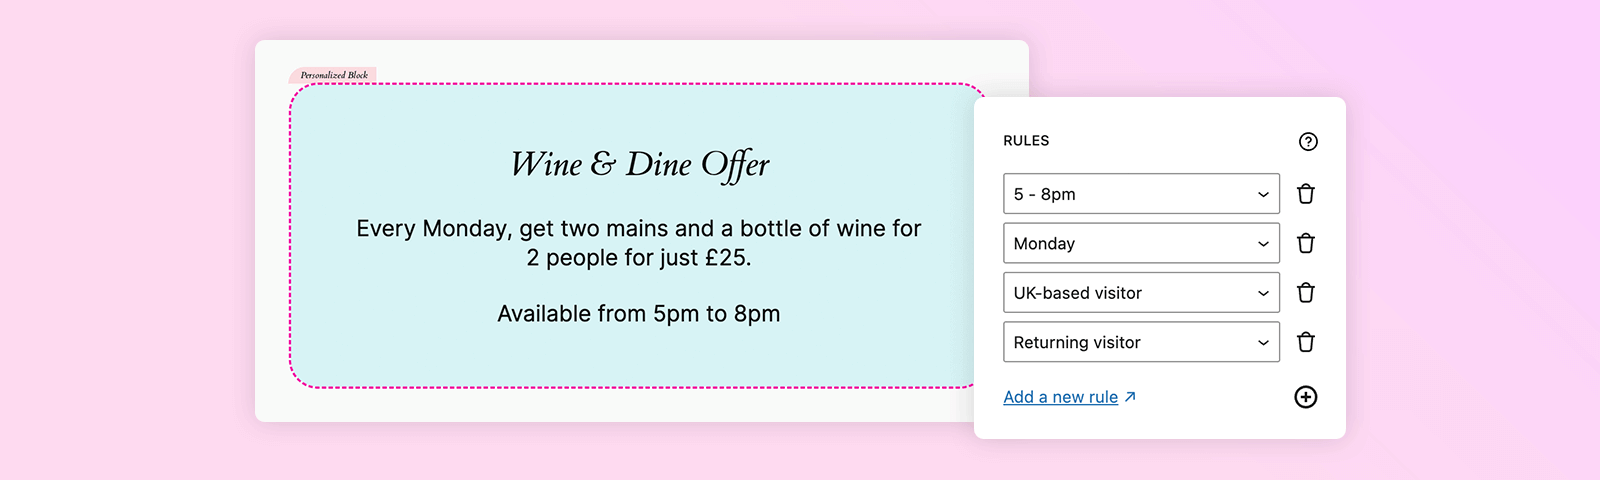Image resolution: width=1600 pixels, height=480 pixels.
Task: Click the circled plus add icon
Action: coord(1306,397)
